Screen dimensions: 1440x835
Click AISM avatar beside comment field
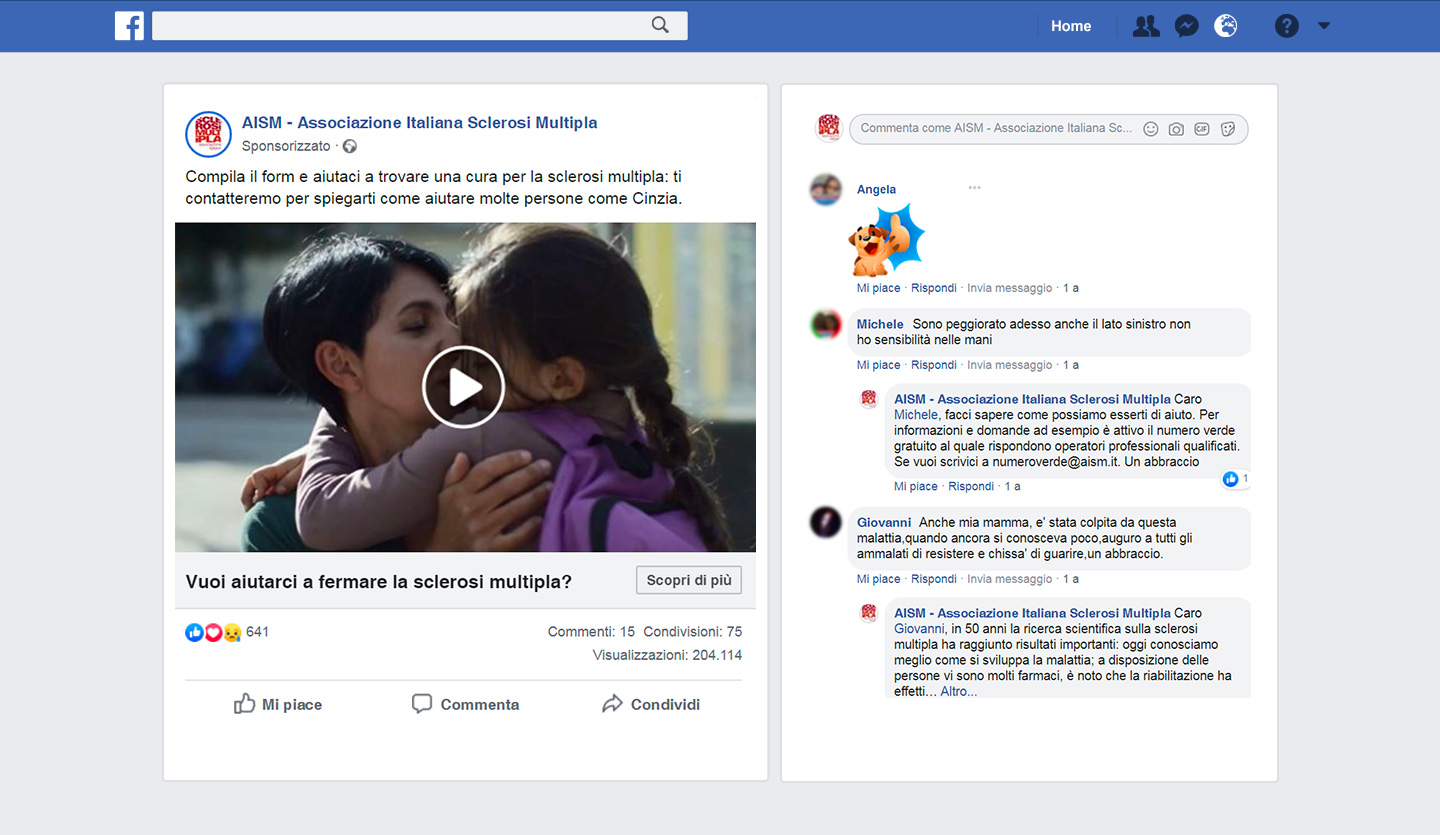point(828,128)
